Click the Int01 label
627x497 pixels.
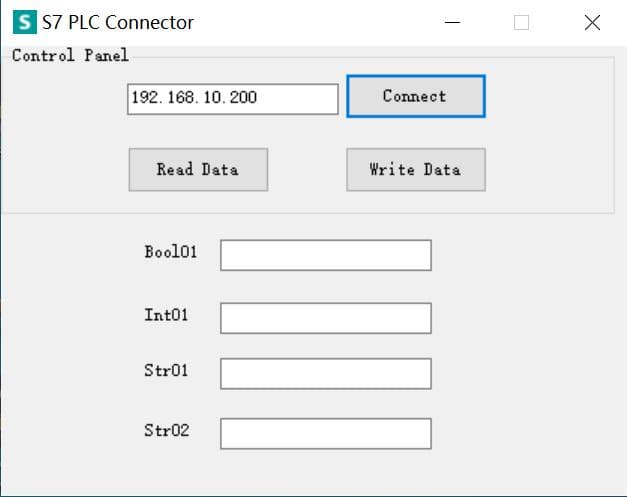[166, 315]
